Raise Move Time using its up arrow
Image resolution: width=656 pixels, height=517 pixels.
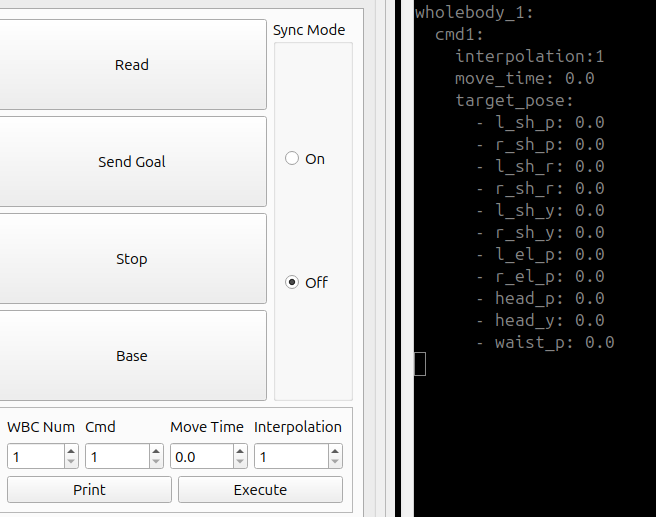click(x=240, y=452)
